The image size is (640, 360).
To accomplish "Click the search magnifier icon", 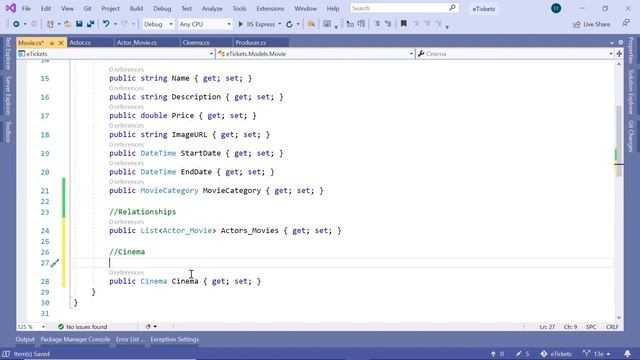I will tap(452, 8).
